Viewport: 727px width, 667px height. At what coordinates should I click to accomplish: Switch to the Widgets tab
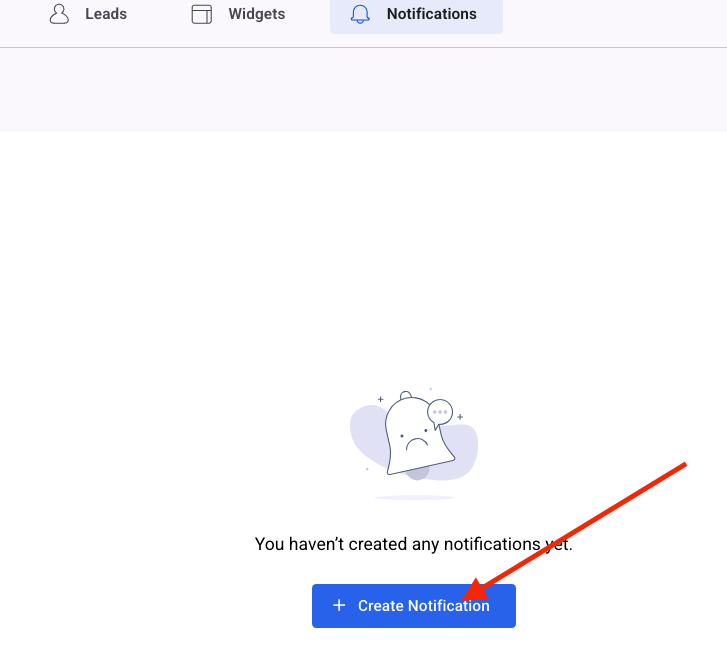pyautogui.click(x=256, y=15)
